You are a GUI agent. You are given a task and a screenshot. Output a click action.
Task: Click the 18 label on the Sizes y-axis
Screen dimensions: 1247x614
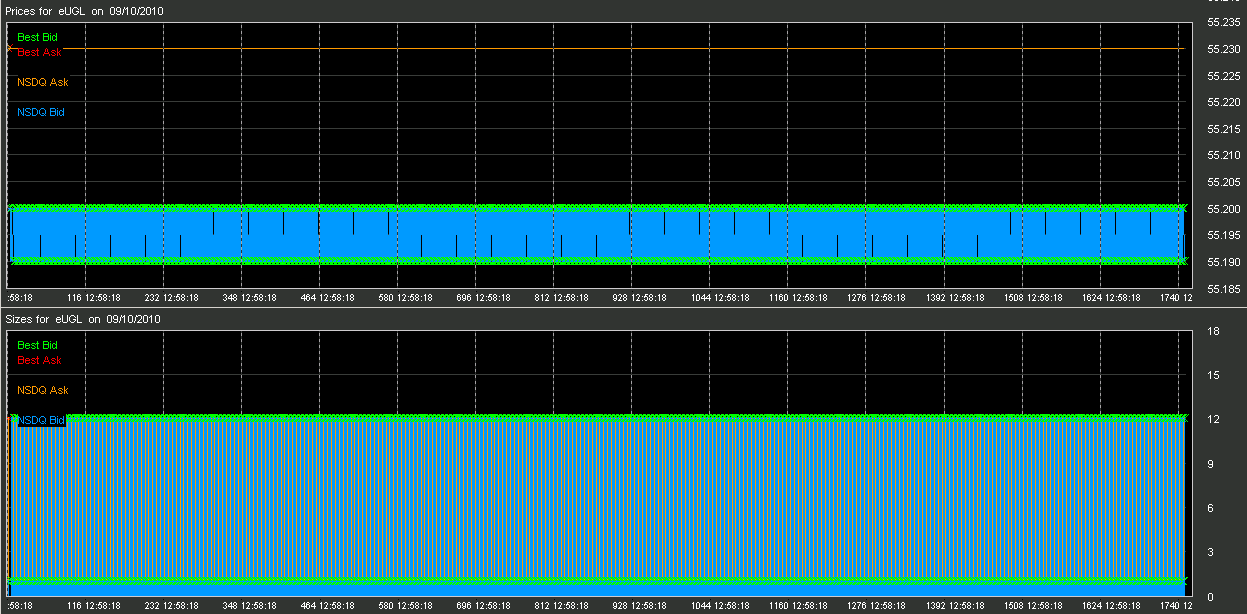pyautogui.click(x=1212, y=331)
